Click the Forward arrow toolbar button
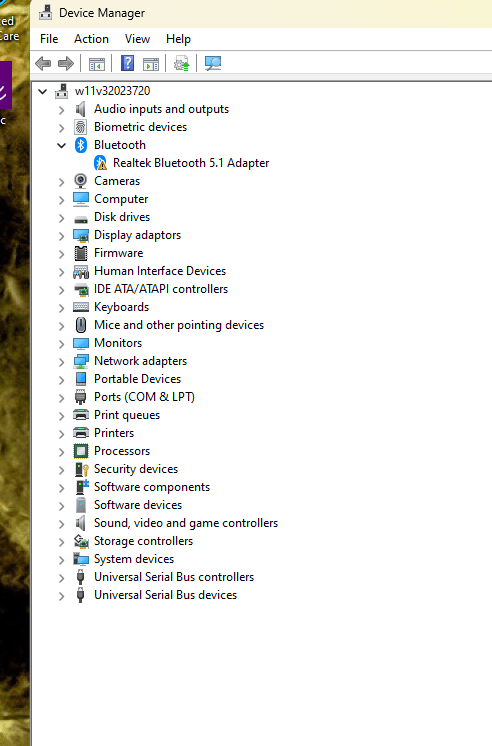 coord(66,63)
